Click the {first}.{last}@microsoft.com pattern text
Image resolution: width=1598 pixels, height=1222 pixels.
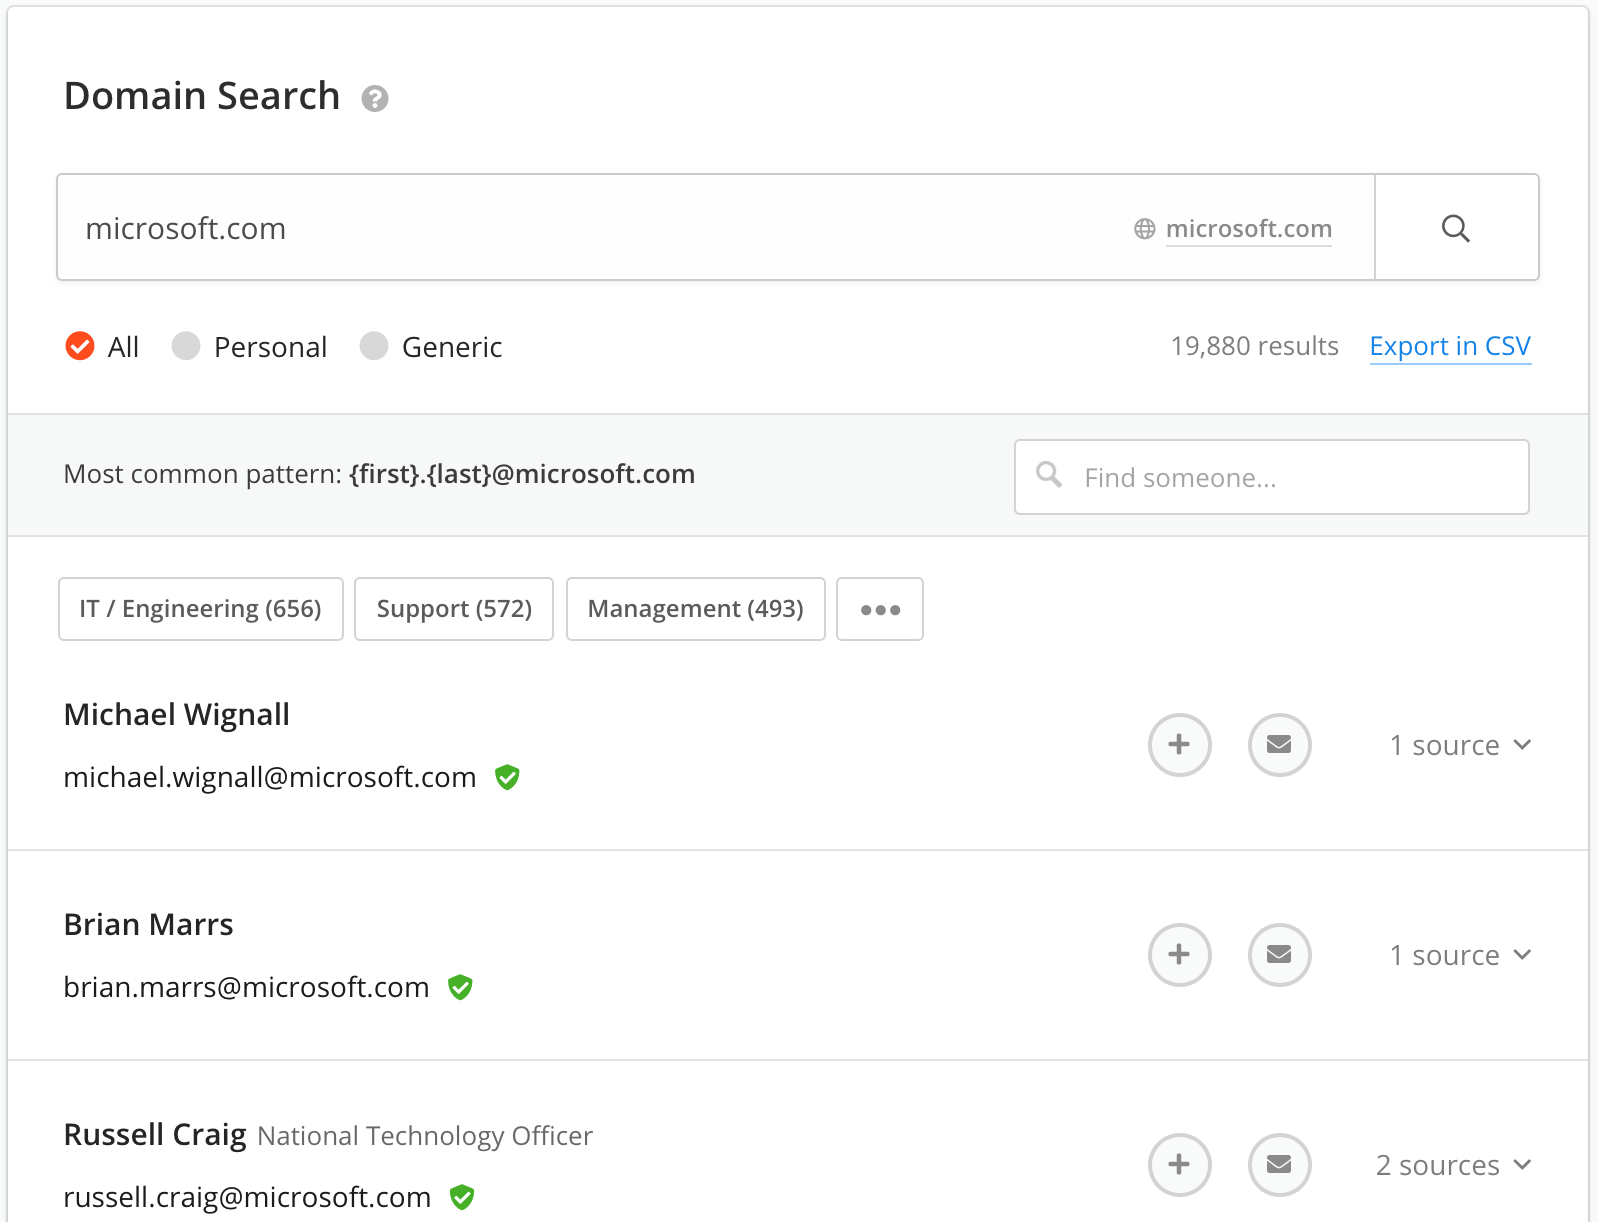[x=522, y=474]
